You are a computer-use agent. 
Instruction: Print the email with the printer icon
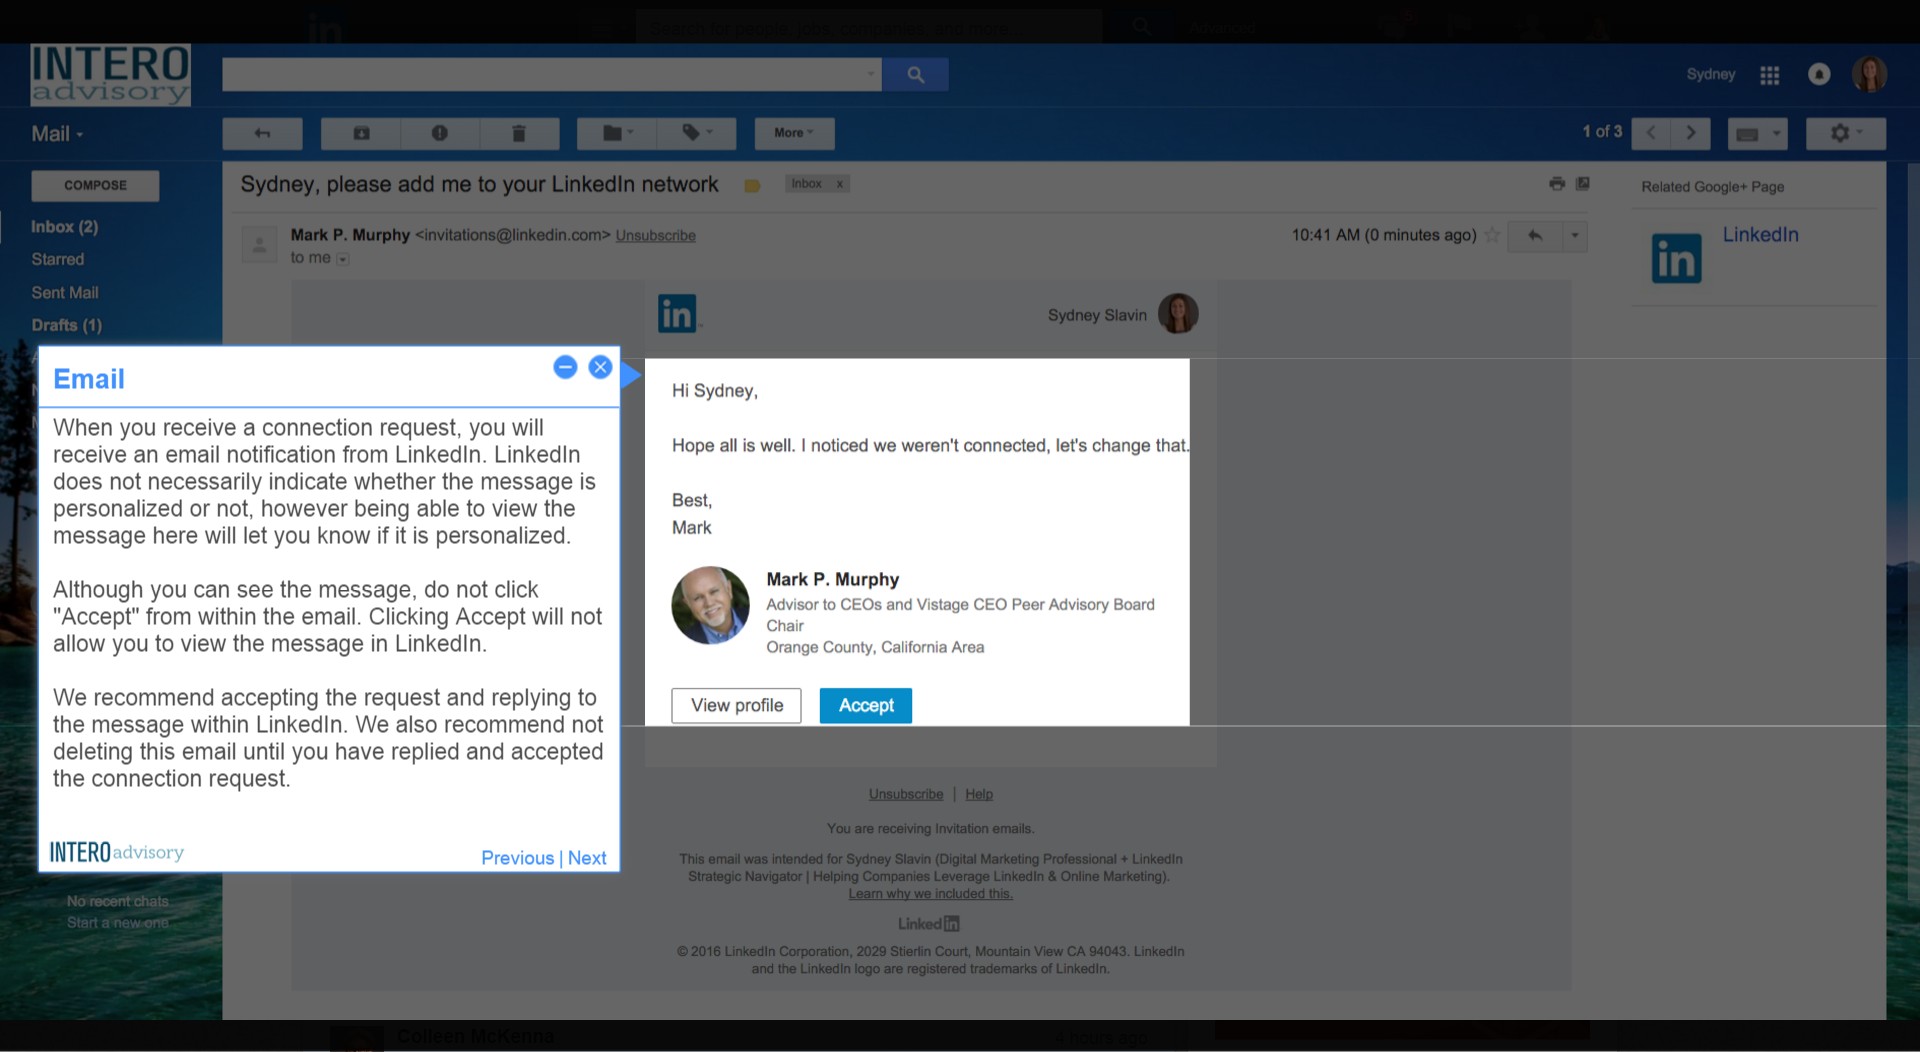1556,184
